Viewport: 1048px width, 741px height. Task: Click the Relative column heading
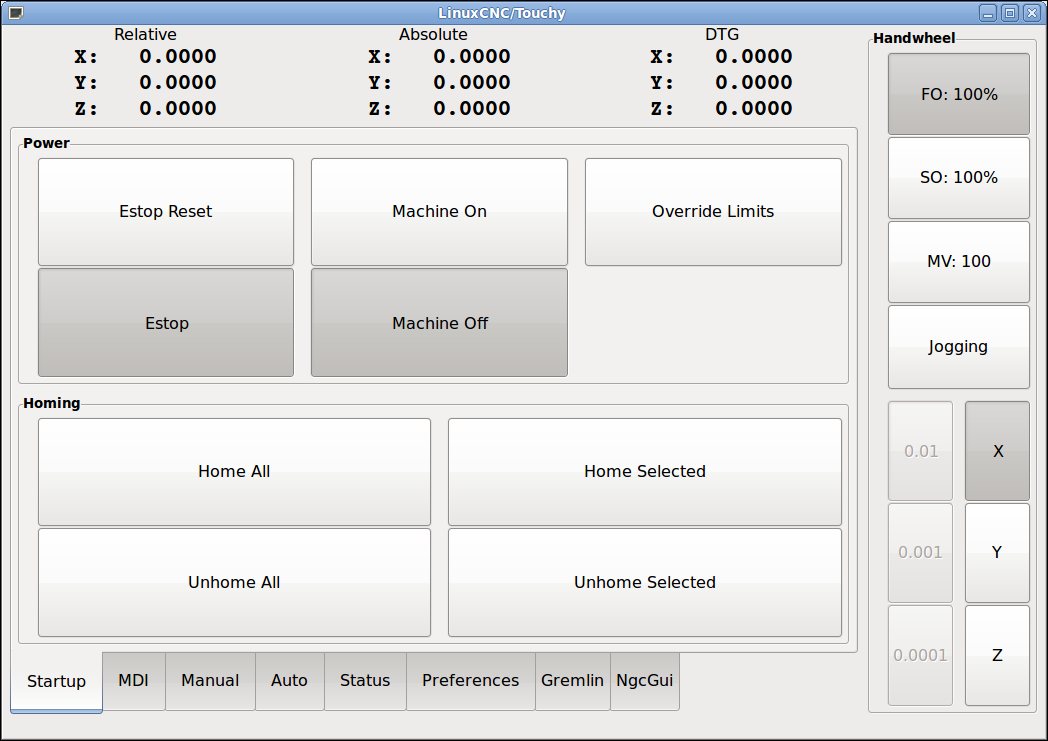point(145,35)
